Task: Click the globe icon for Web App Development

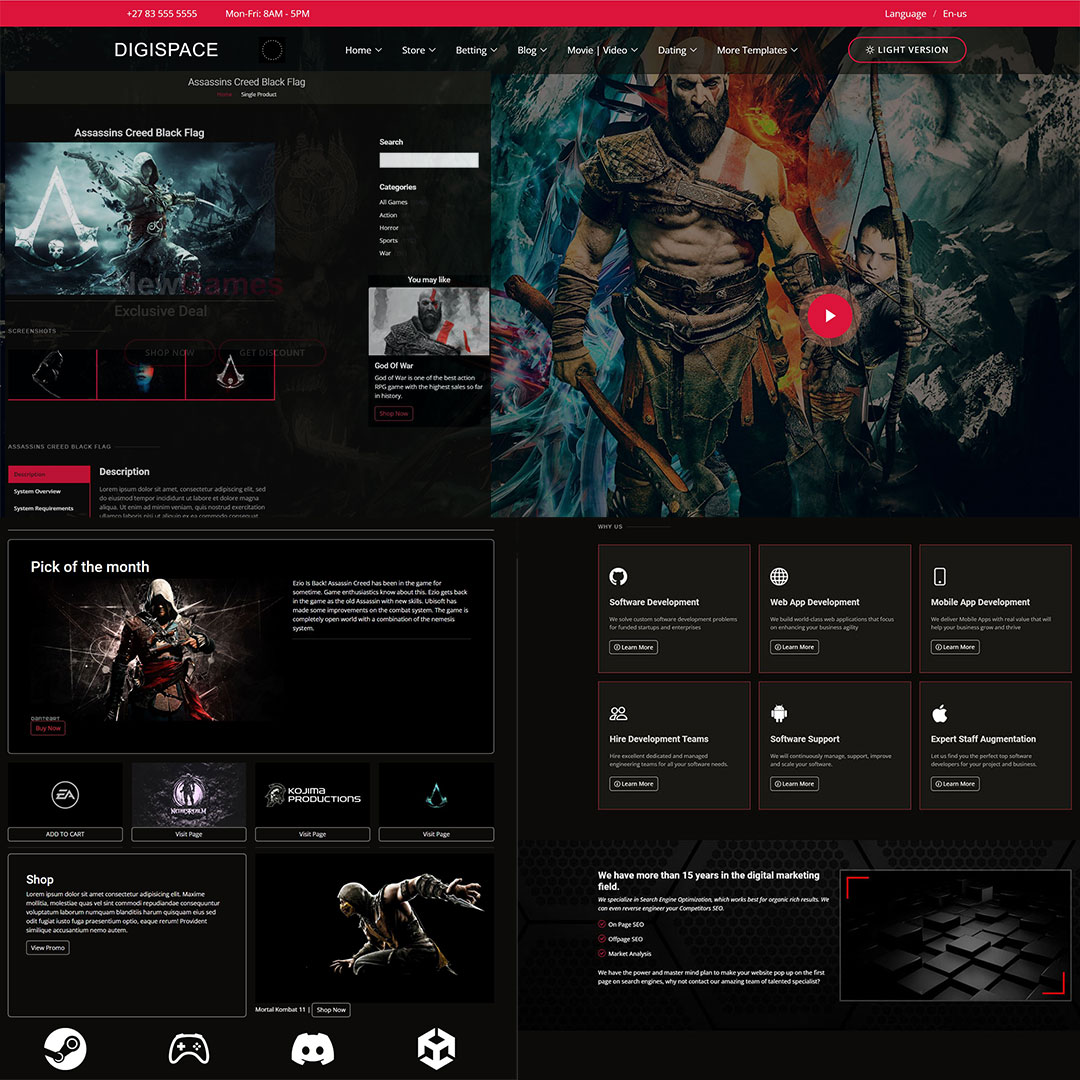Action: click(x=779, y=576)
